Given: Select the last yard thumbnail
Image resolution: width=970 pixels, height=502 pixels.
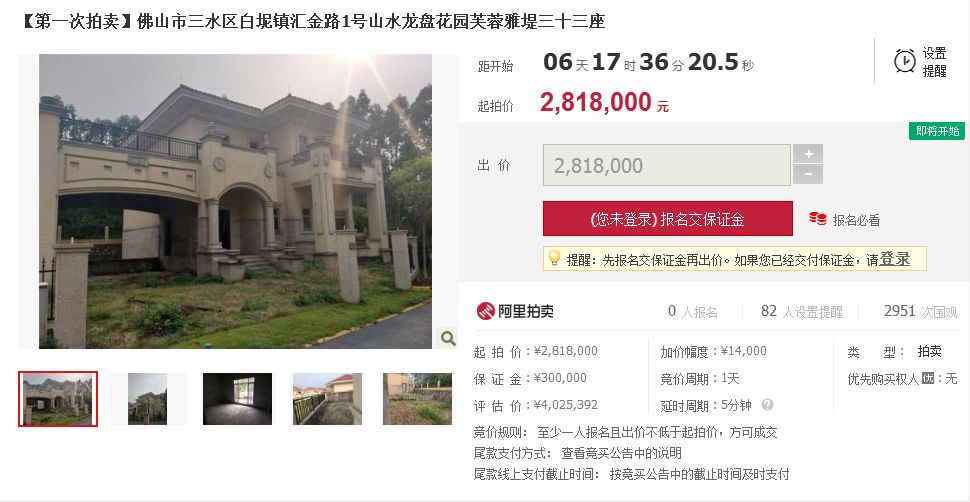Looking at the screenshot, I should click(x=418, y=399).
